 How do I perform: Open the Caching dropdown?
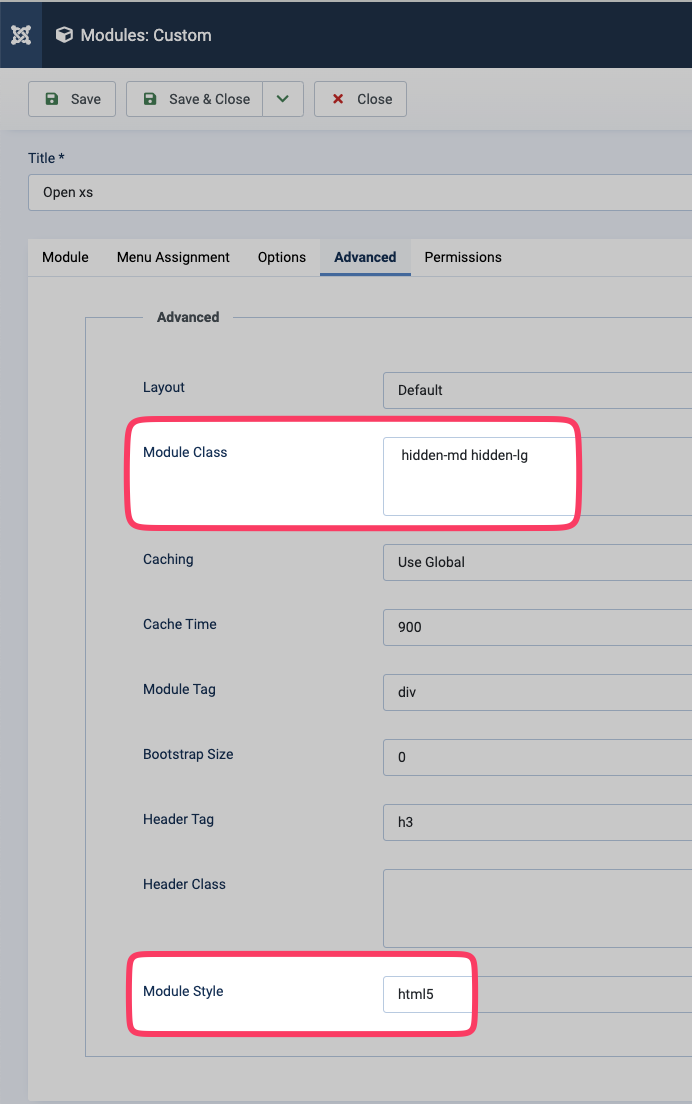tap(537, 562)
